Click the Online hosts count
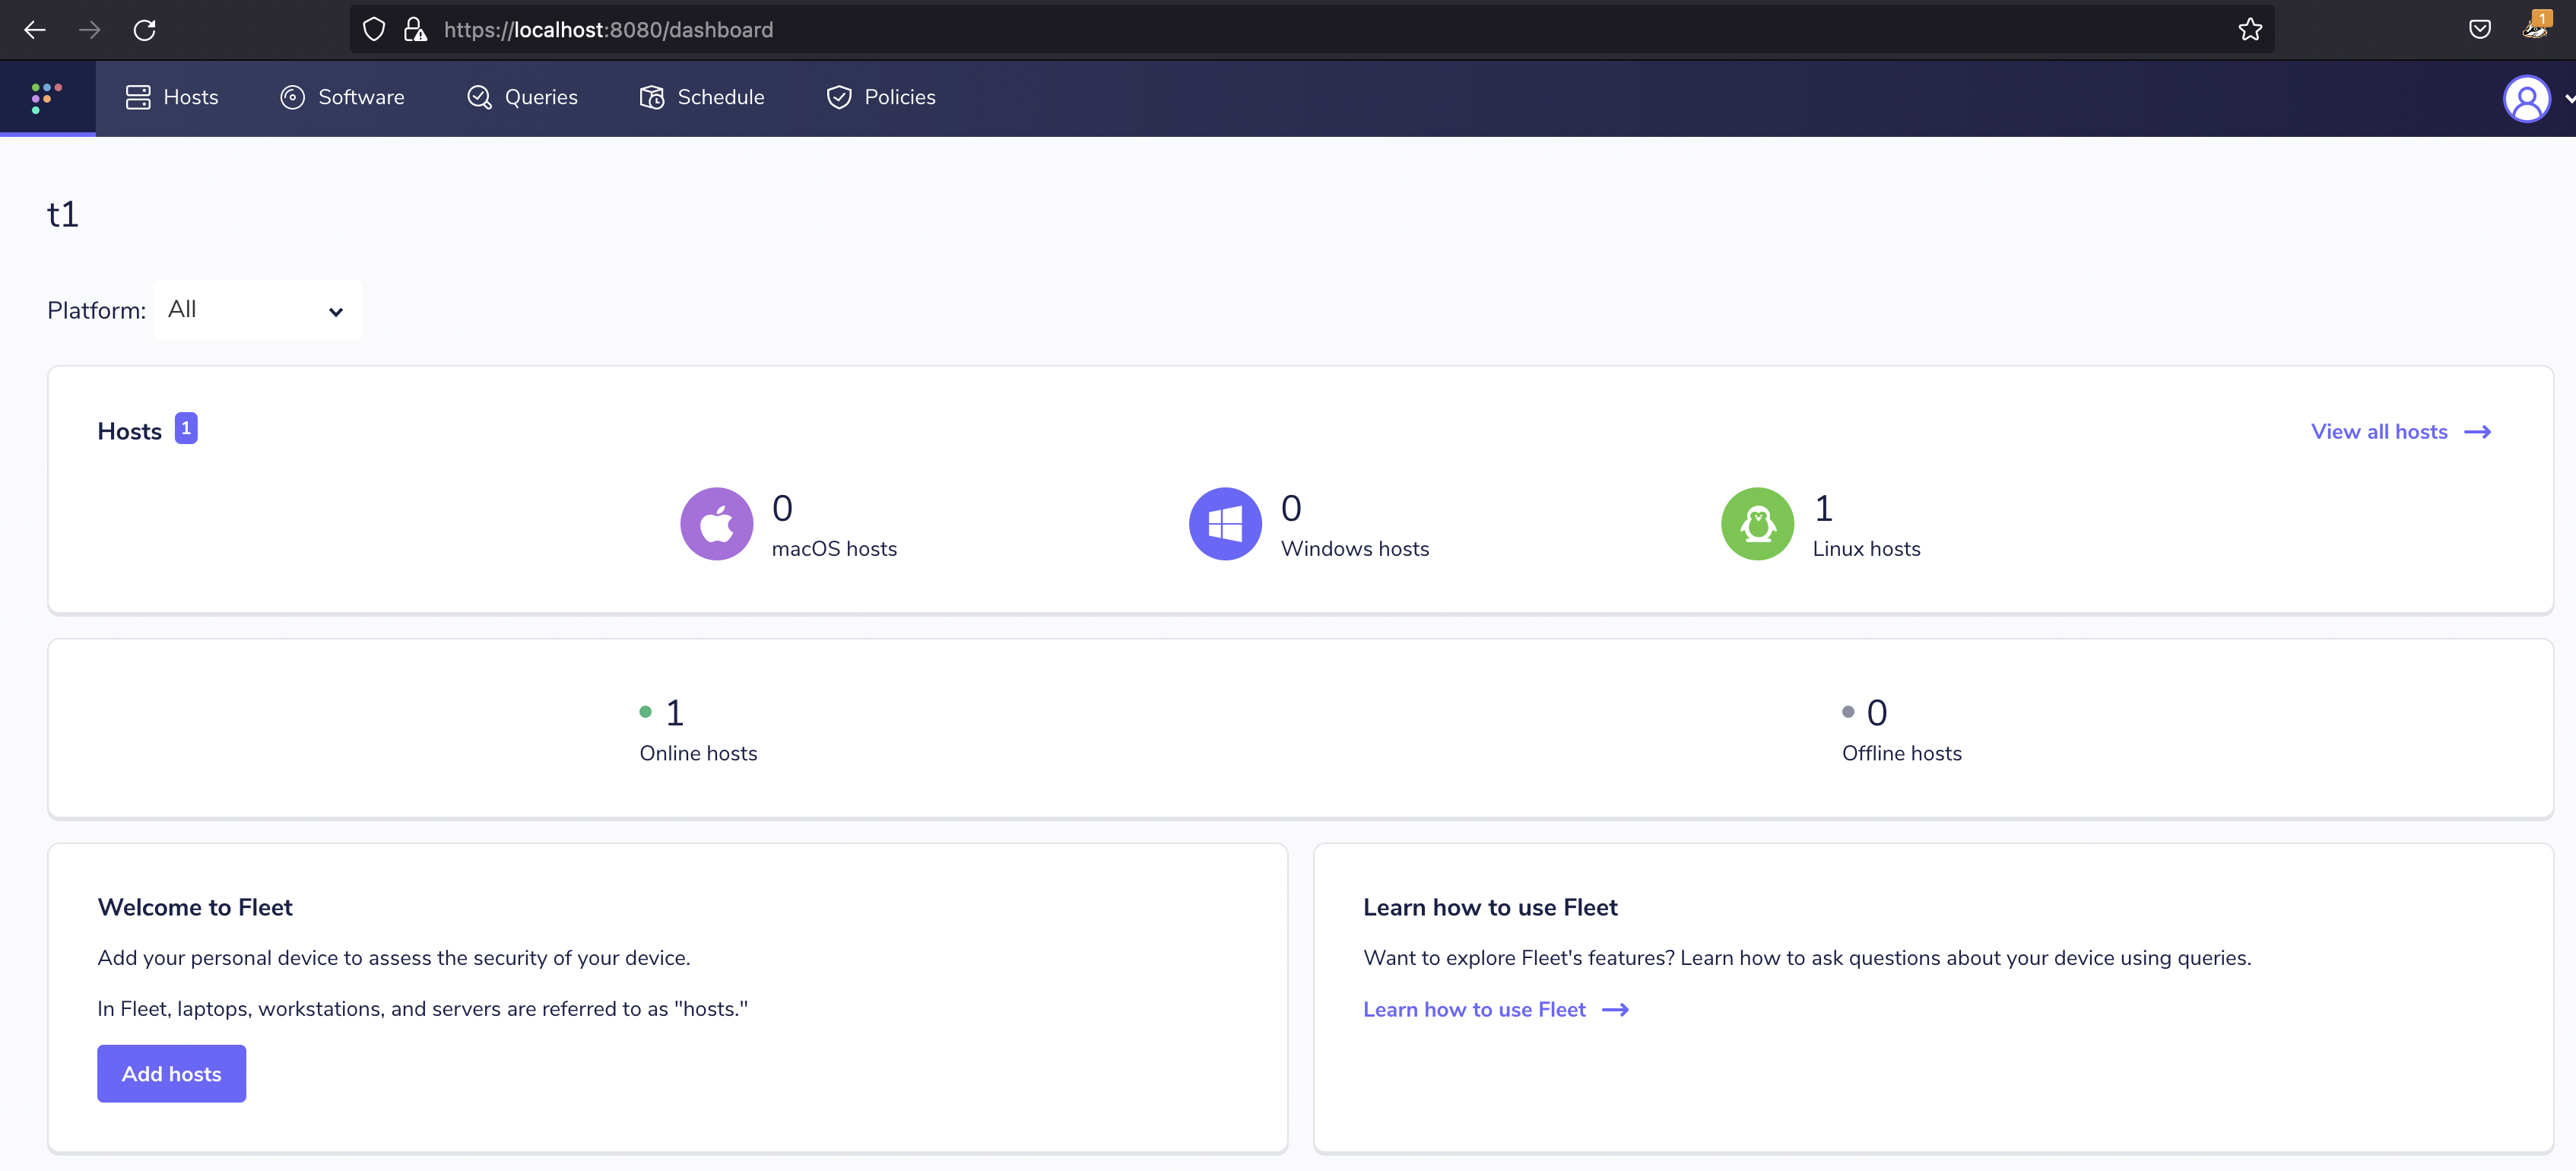Viewport: 2576px width, 1171px height. point(675,713)
